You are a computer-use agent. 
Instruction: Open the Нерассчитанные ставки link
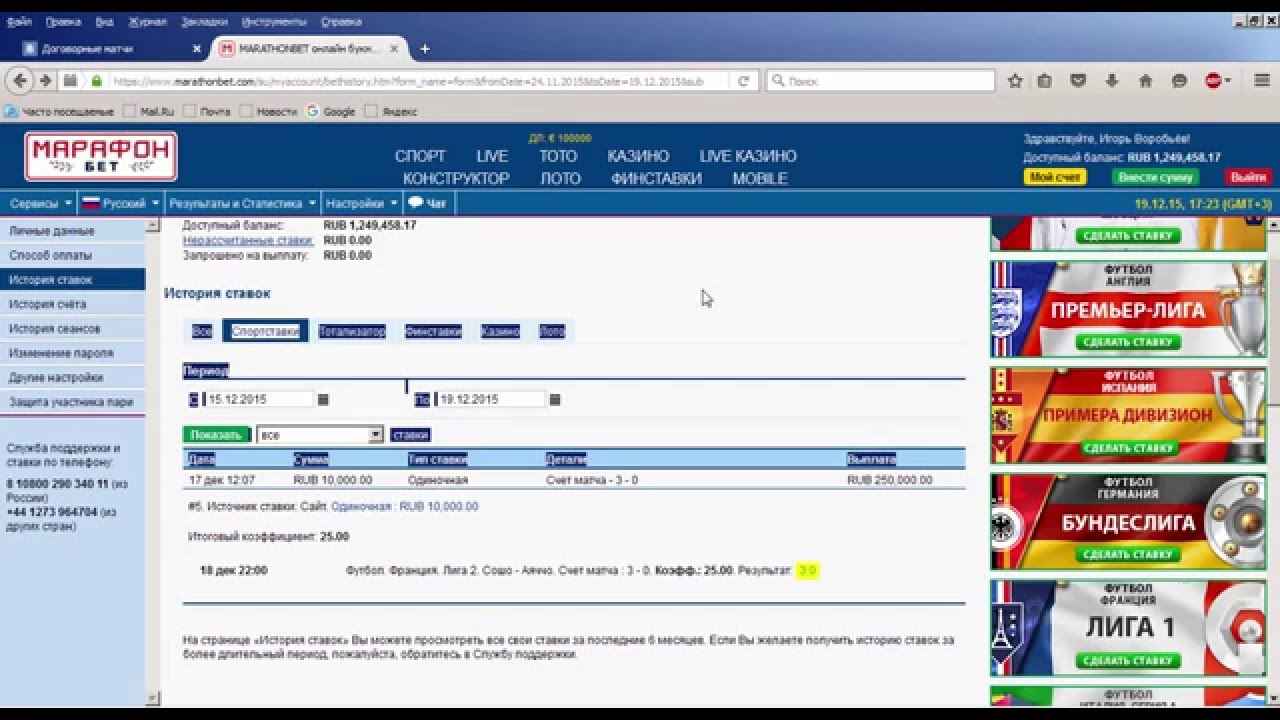[x=248, y=241]
